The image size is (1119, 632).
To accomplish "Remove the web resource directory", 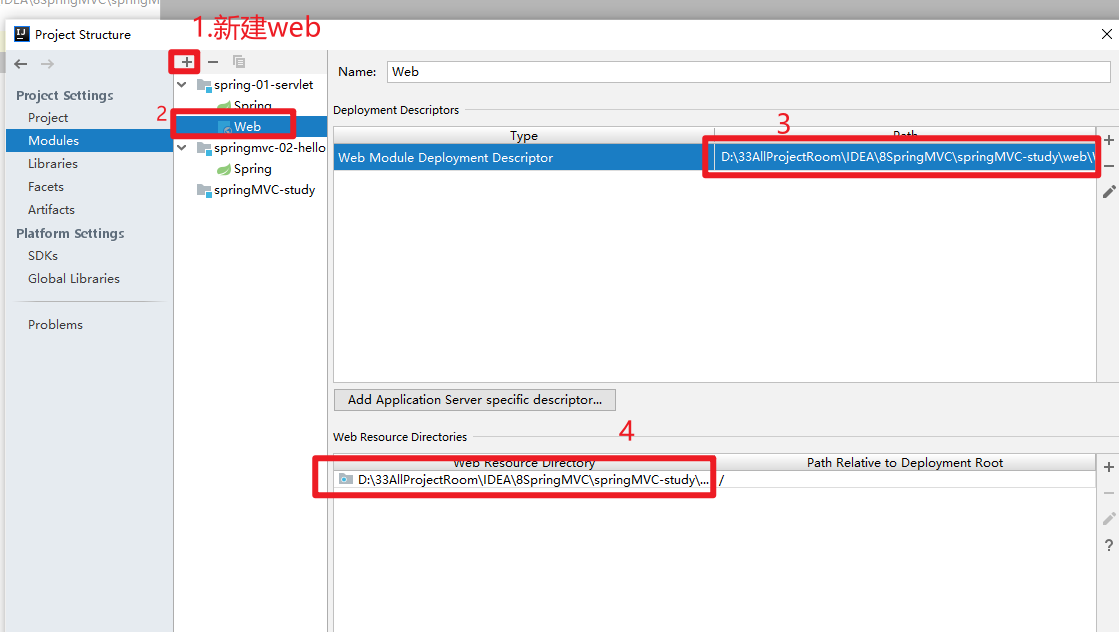I will (1109, 493).
